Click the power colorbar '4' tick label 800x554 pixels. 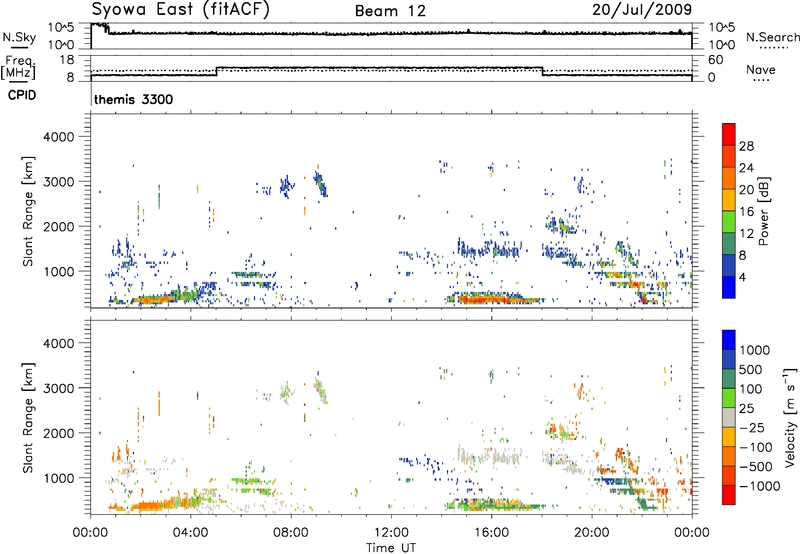743,277
